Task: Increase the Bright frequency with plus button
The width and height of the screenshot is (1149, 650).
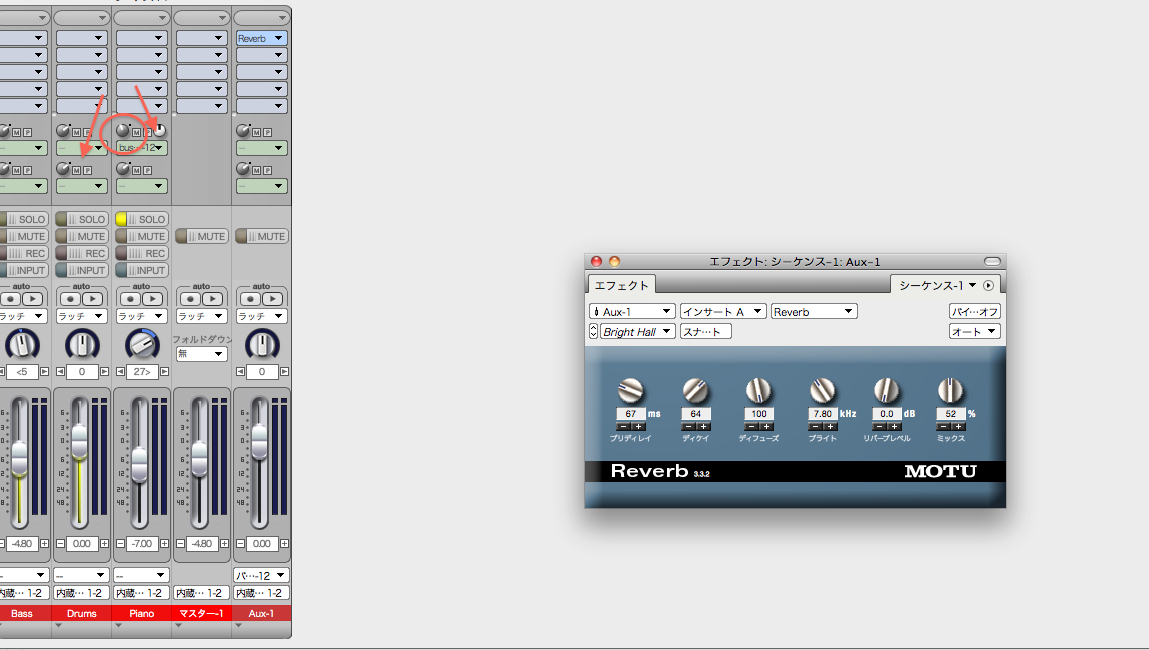Action: click(830, 426)
